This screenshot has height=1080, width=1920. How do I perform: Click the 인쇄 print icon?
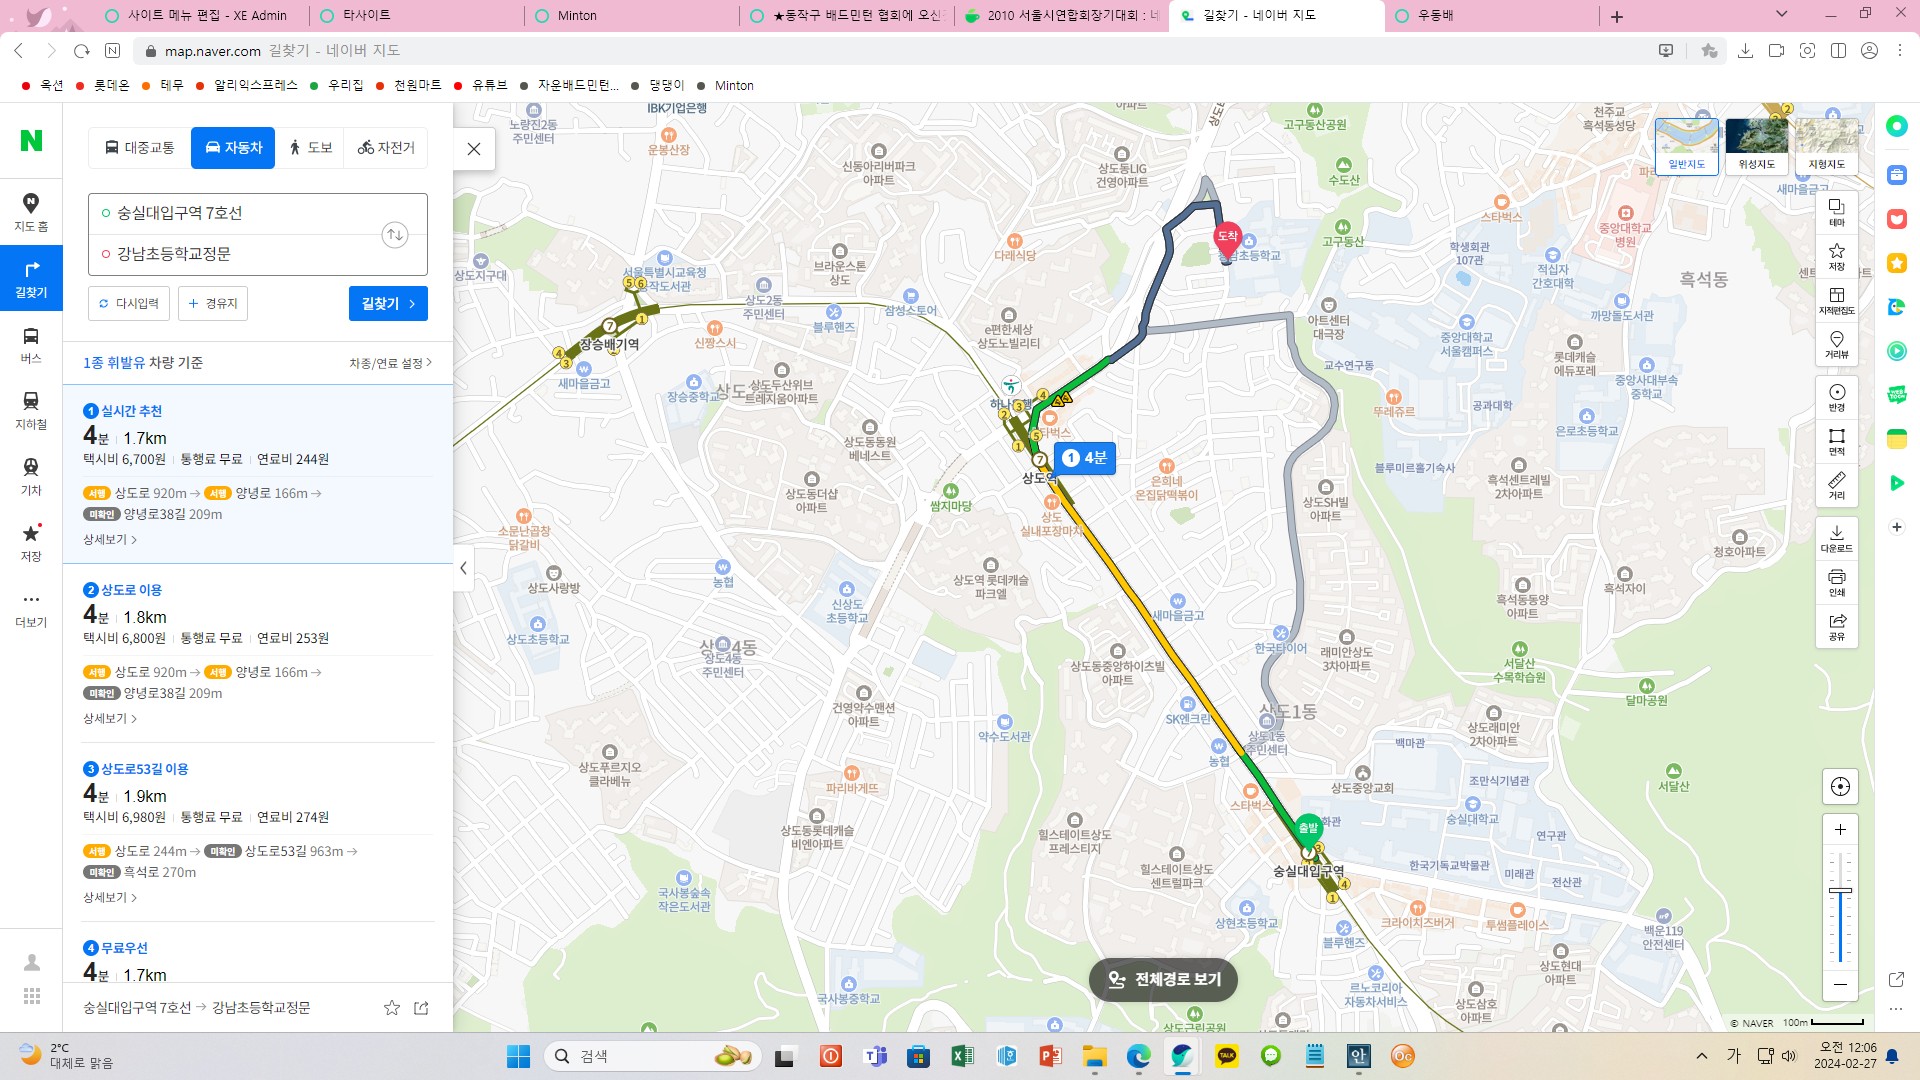tap(1836, 582)
